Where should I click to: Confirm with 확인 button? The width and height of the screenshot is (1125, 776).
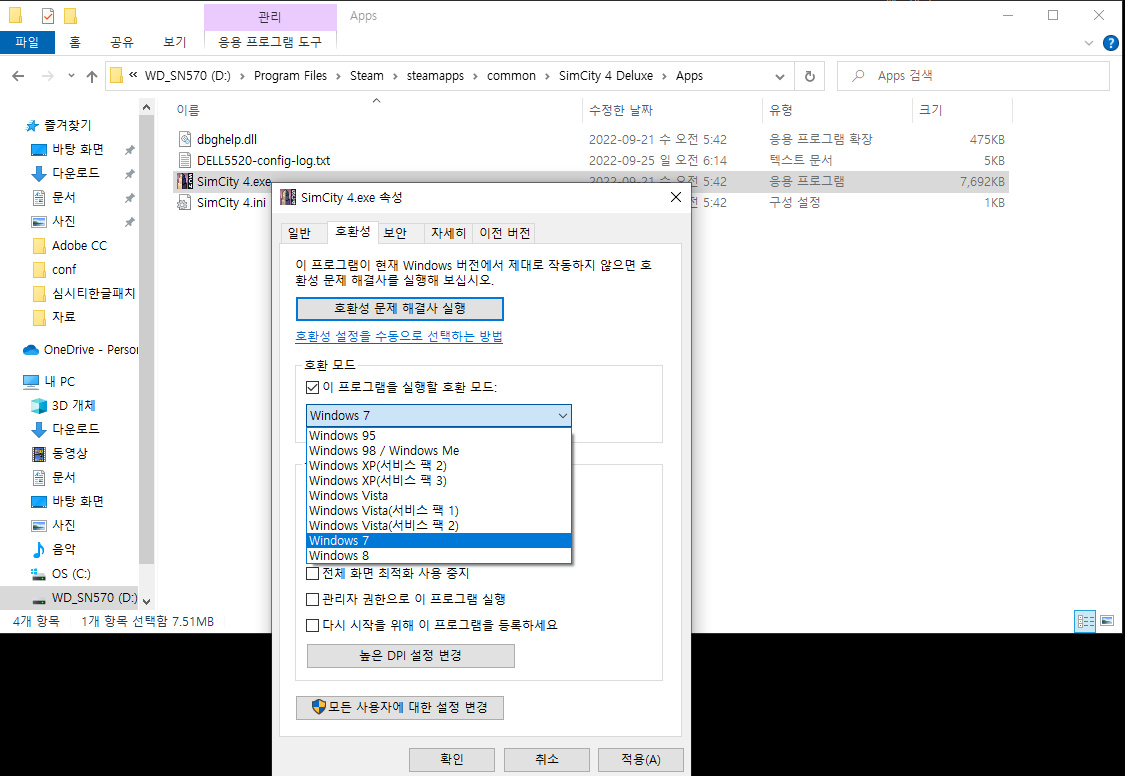click(452, 760)
